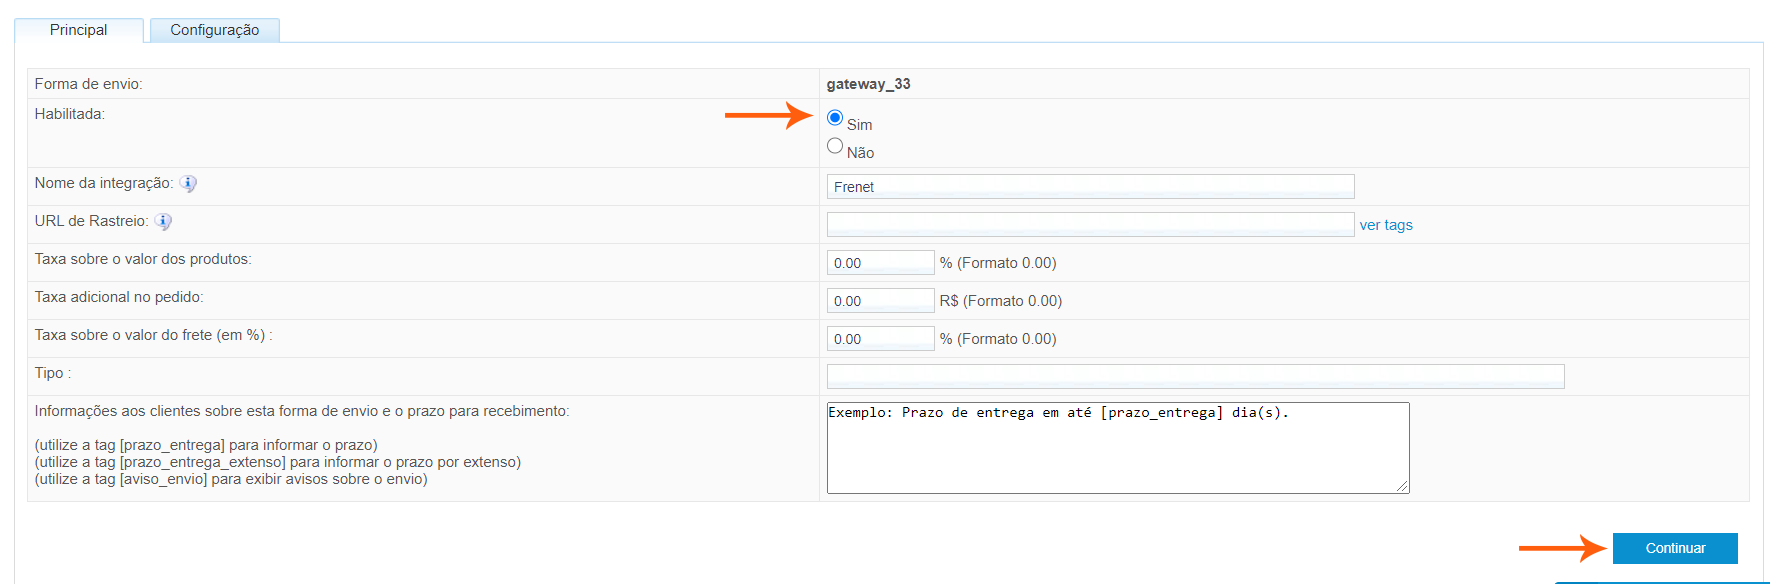The image size is (1770, 584).
Task: Click the gateway_33 shipping method name
Action: pos(868,84)
